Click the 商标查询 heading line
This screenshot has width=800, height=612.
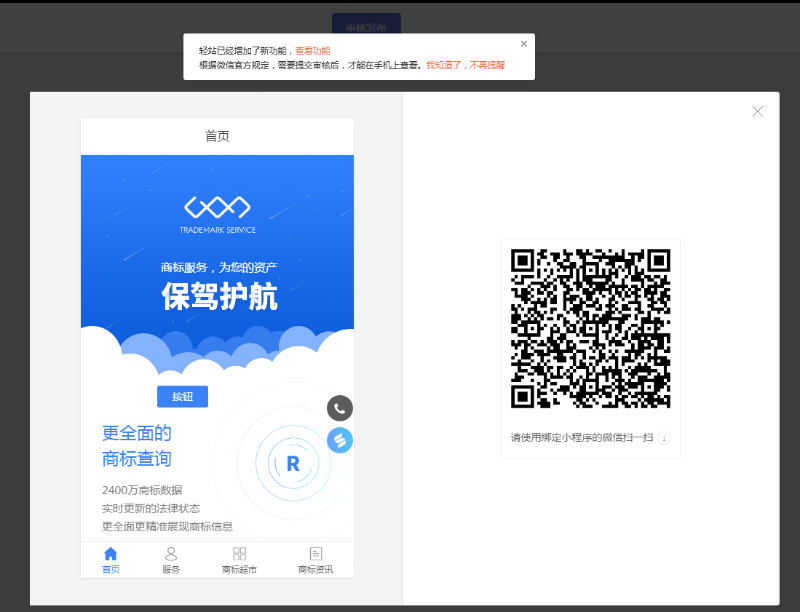137,458
